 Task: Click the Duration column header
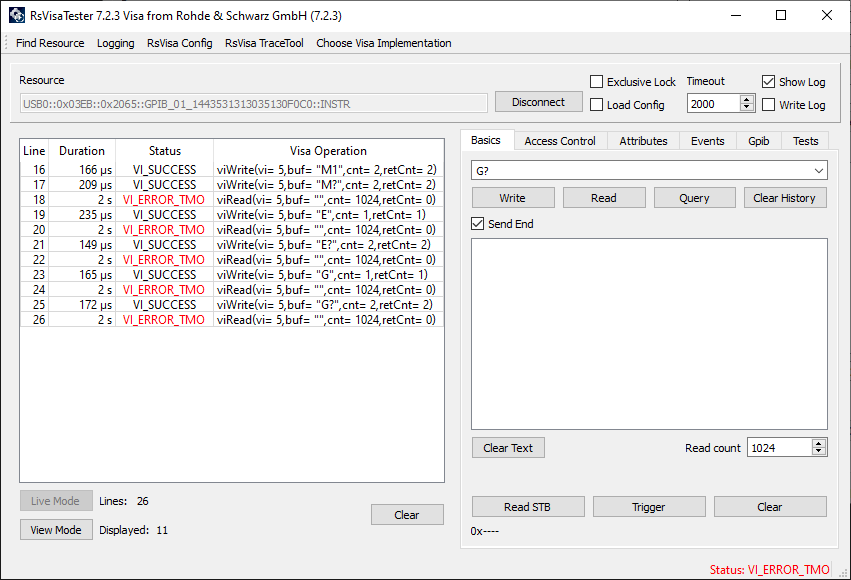click(82, 151)
